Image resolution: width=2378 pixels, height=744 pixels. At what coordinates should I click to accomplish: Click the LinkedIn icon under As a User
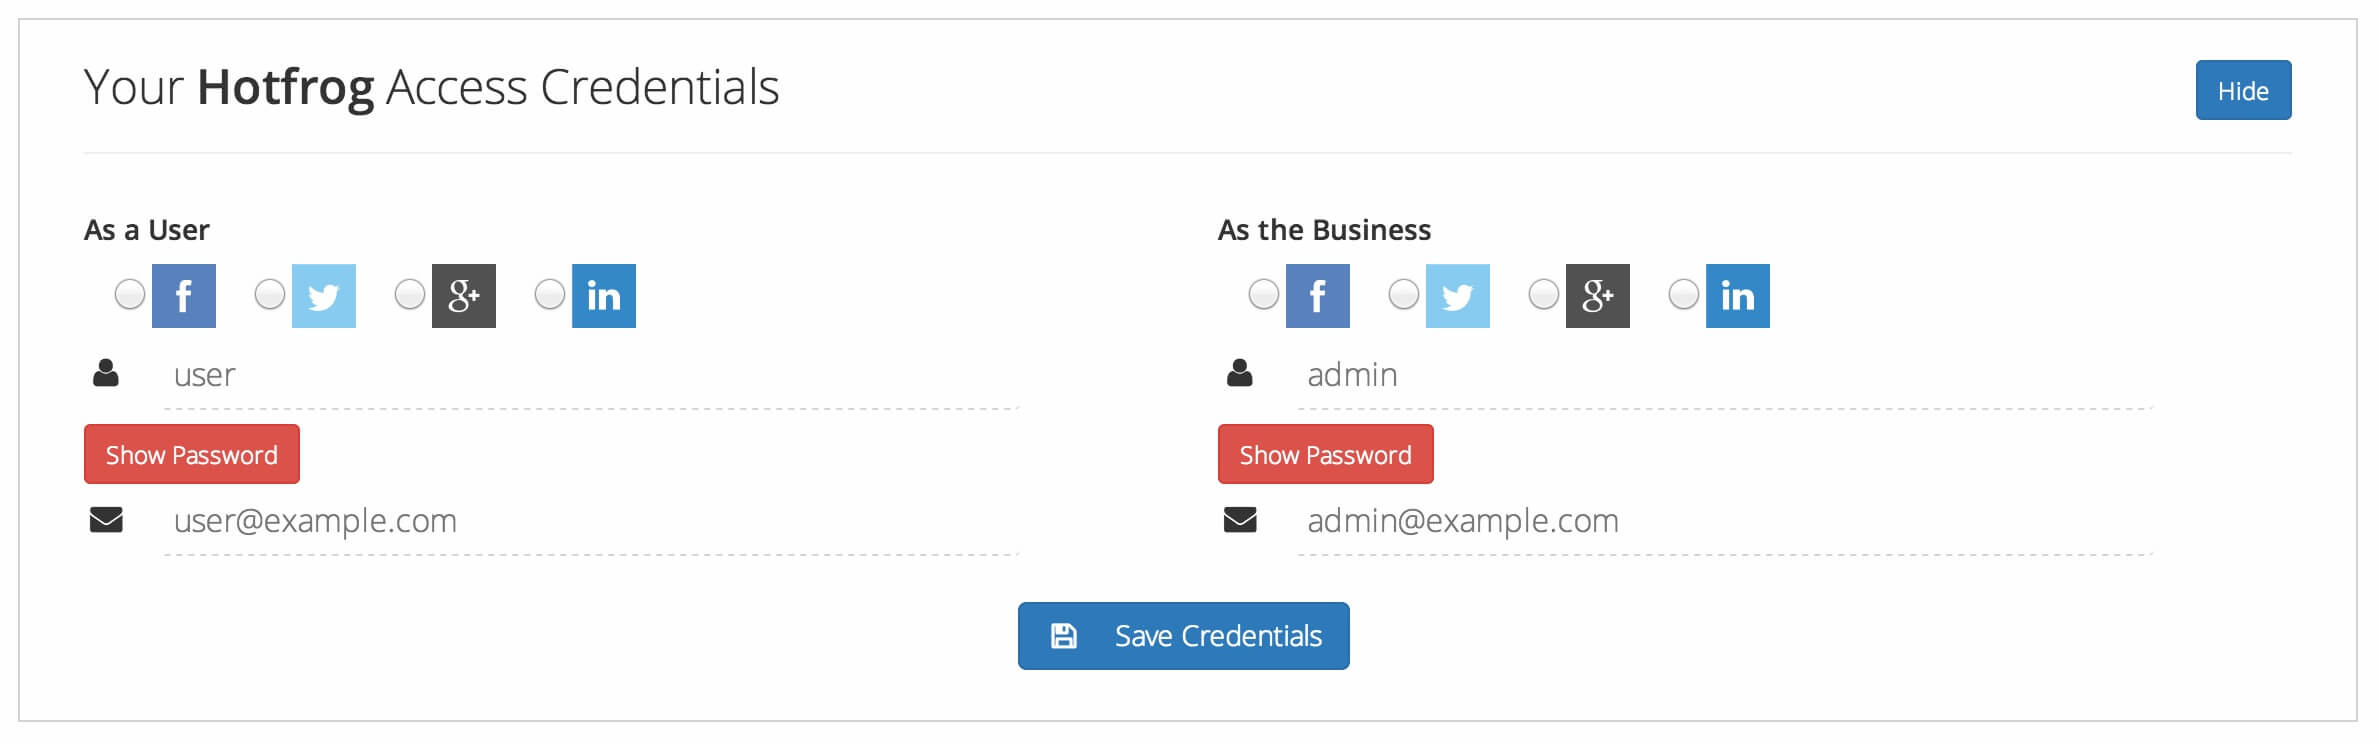604,296
